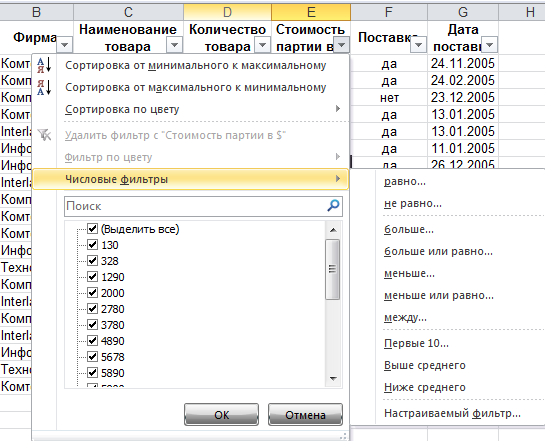
Task: Open the Стоимость партии filter dropdown
Action: [x=342, y=44]
